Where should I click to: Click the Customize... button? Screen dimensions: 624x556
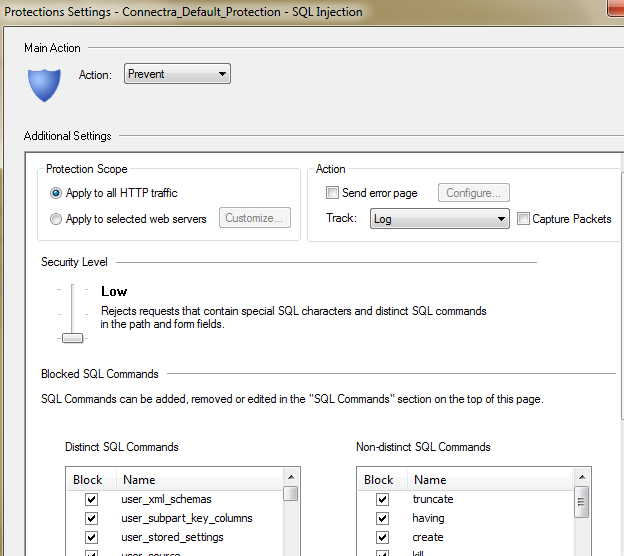(x=255, y=218)
